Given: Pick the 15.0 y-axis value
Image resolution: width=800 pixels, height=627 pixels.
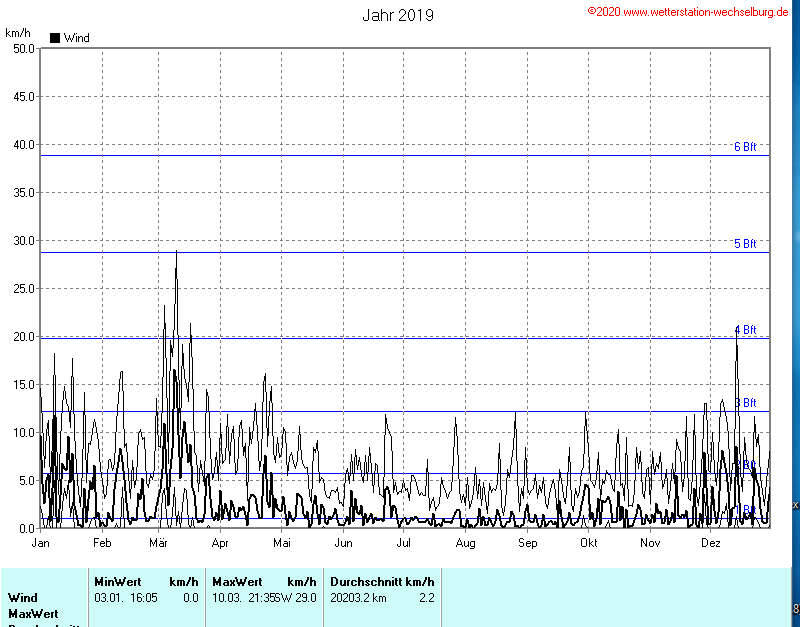Looking at the screenshot, I should 23,385.
